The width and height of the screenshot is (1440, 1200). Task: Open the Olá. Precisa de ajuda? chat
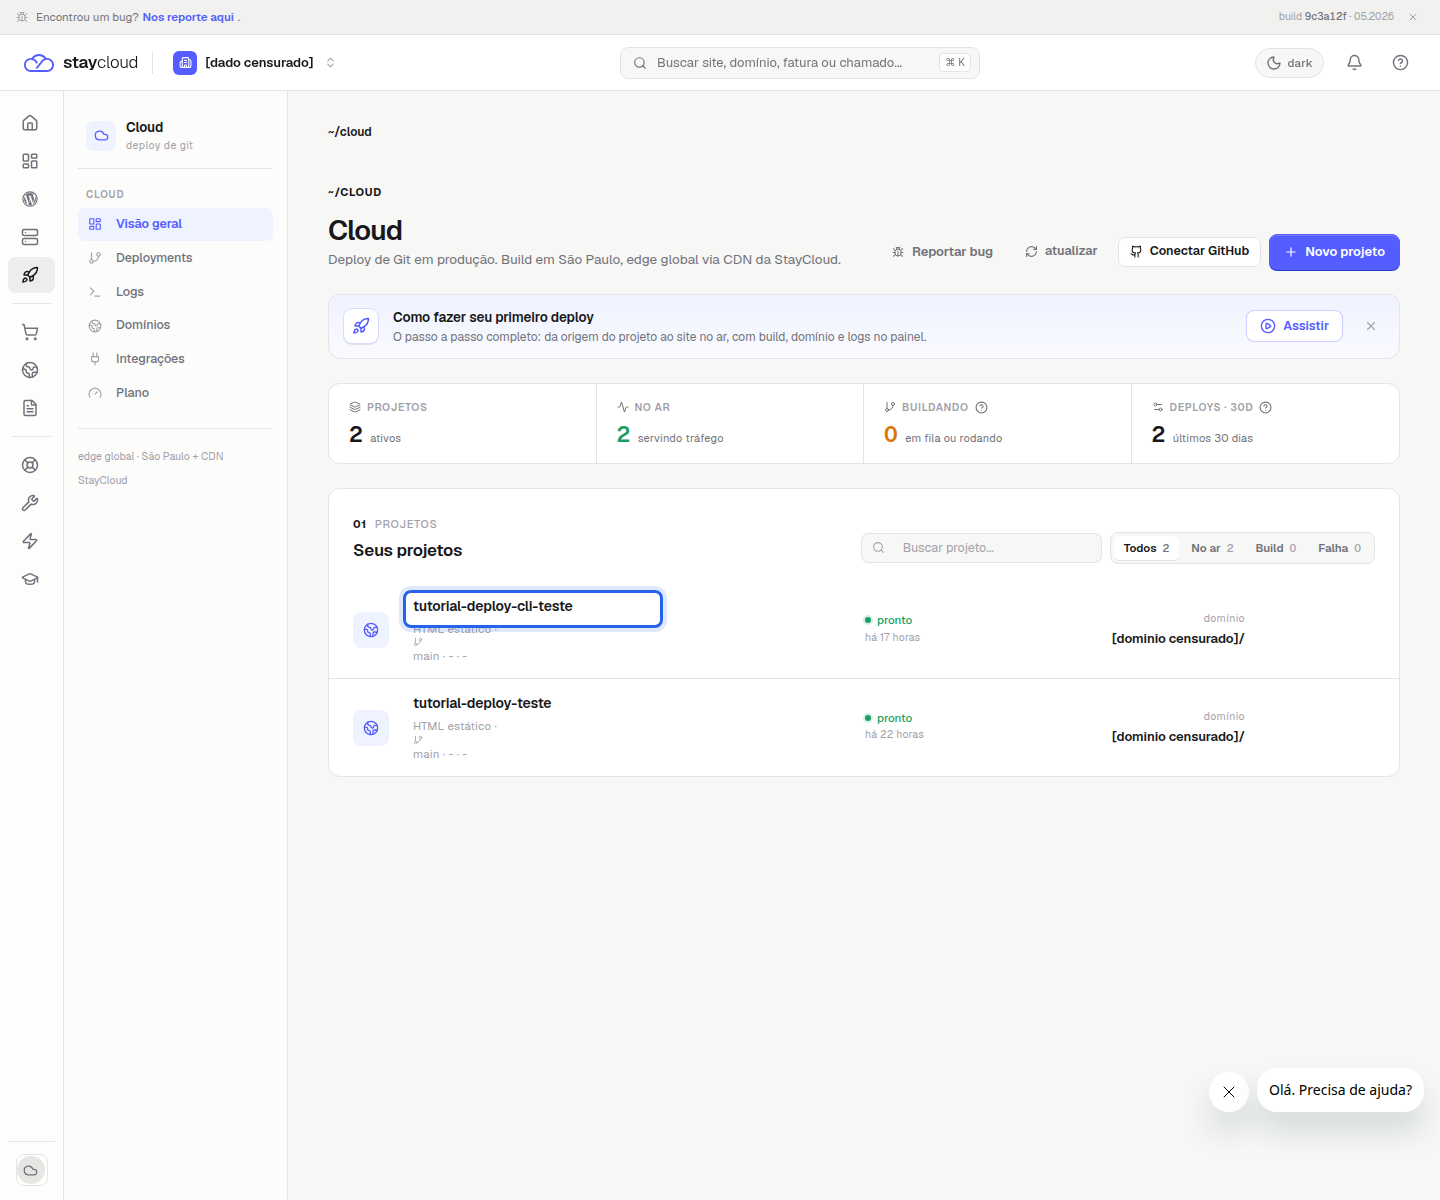tap(1340, 1090)
